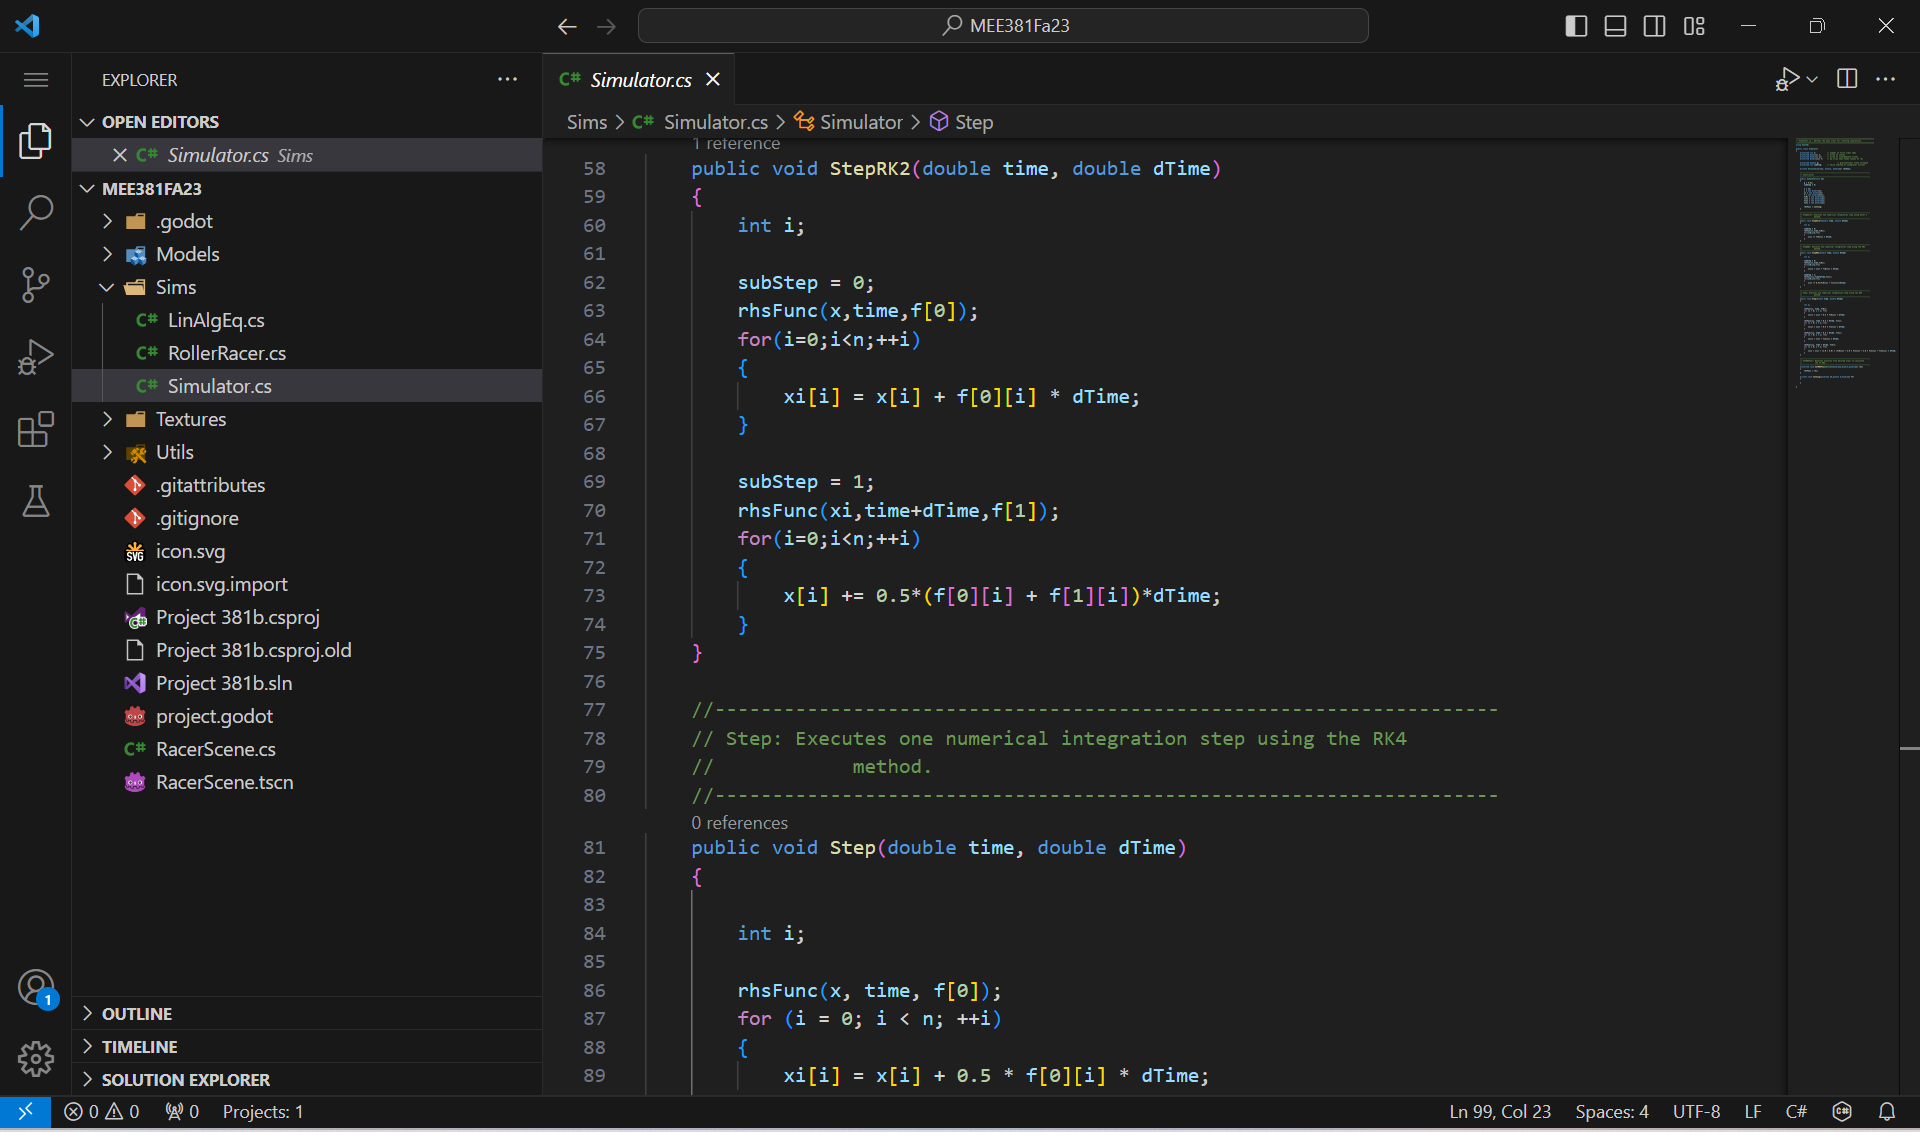
Task: Click the UTF-8 encoding status button
Action: click(x=1696, y=1112)
